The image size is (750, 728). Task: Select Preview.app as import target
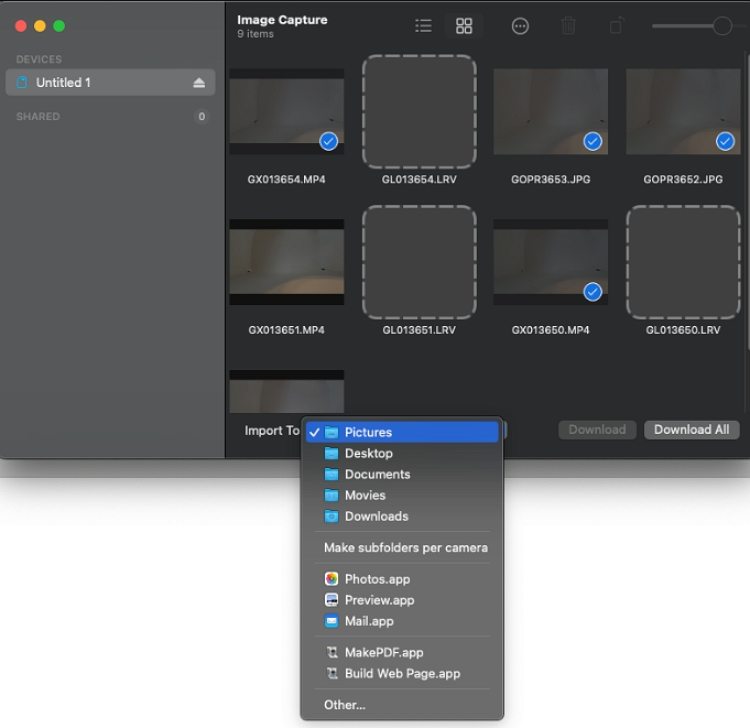pyautogui.click(x=402, y=600)
